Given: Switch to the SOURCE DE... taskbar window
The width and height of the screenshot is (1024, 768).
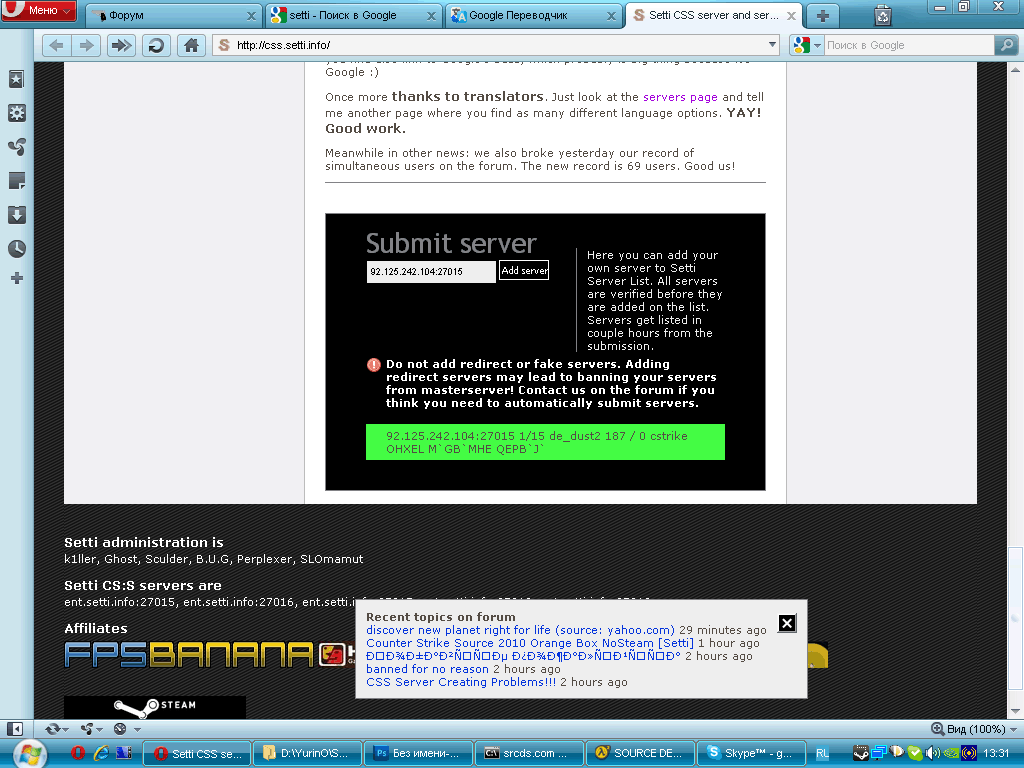Looking at the screenshot, I should pos(639,754).
